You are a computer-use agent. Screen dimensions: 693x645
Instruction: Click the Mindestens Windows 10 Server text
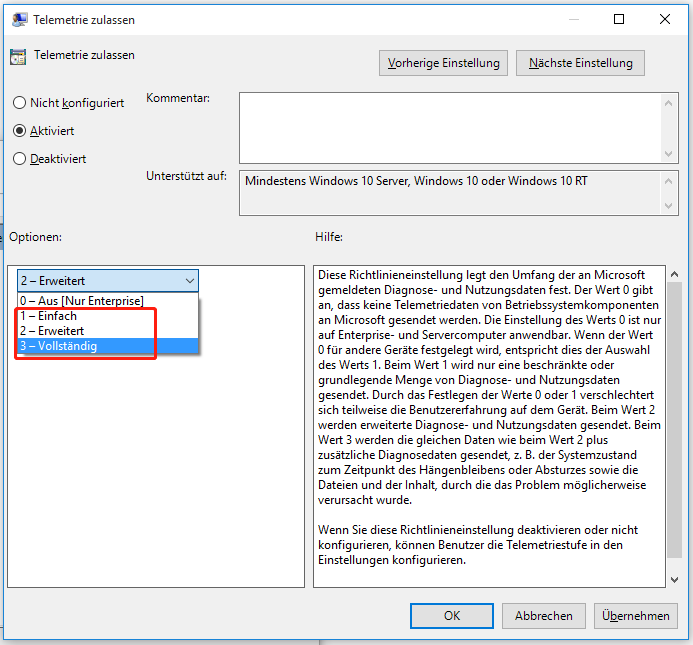[x=416, y=181]
